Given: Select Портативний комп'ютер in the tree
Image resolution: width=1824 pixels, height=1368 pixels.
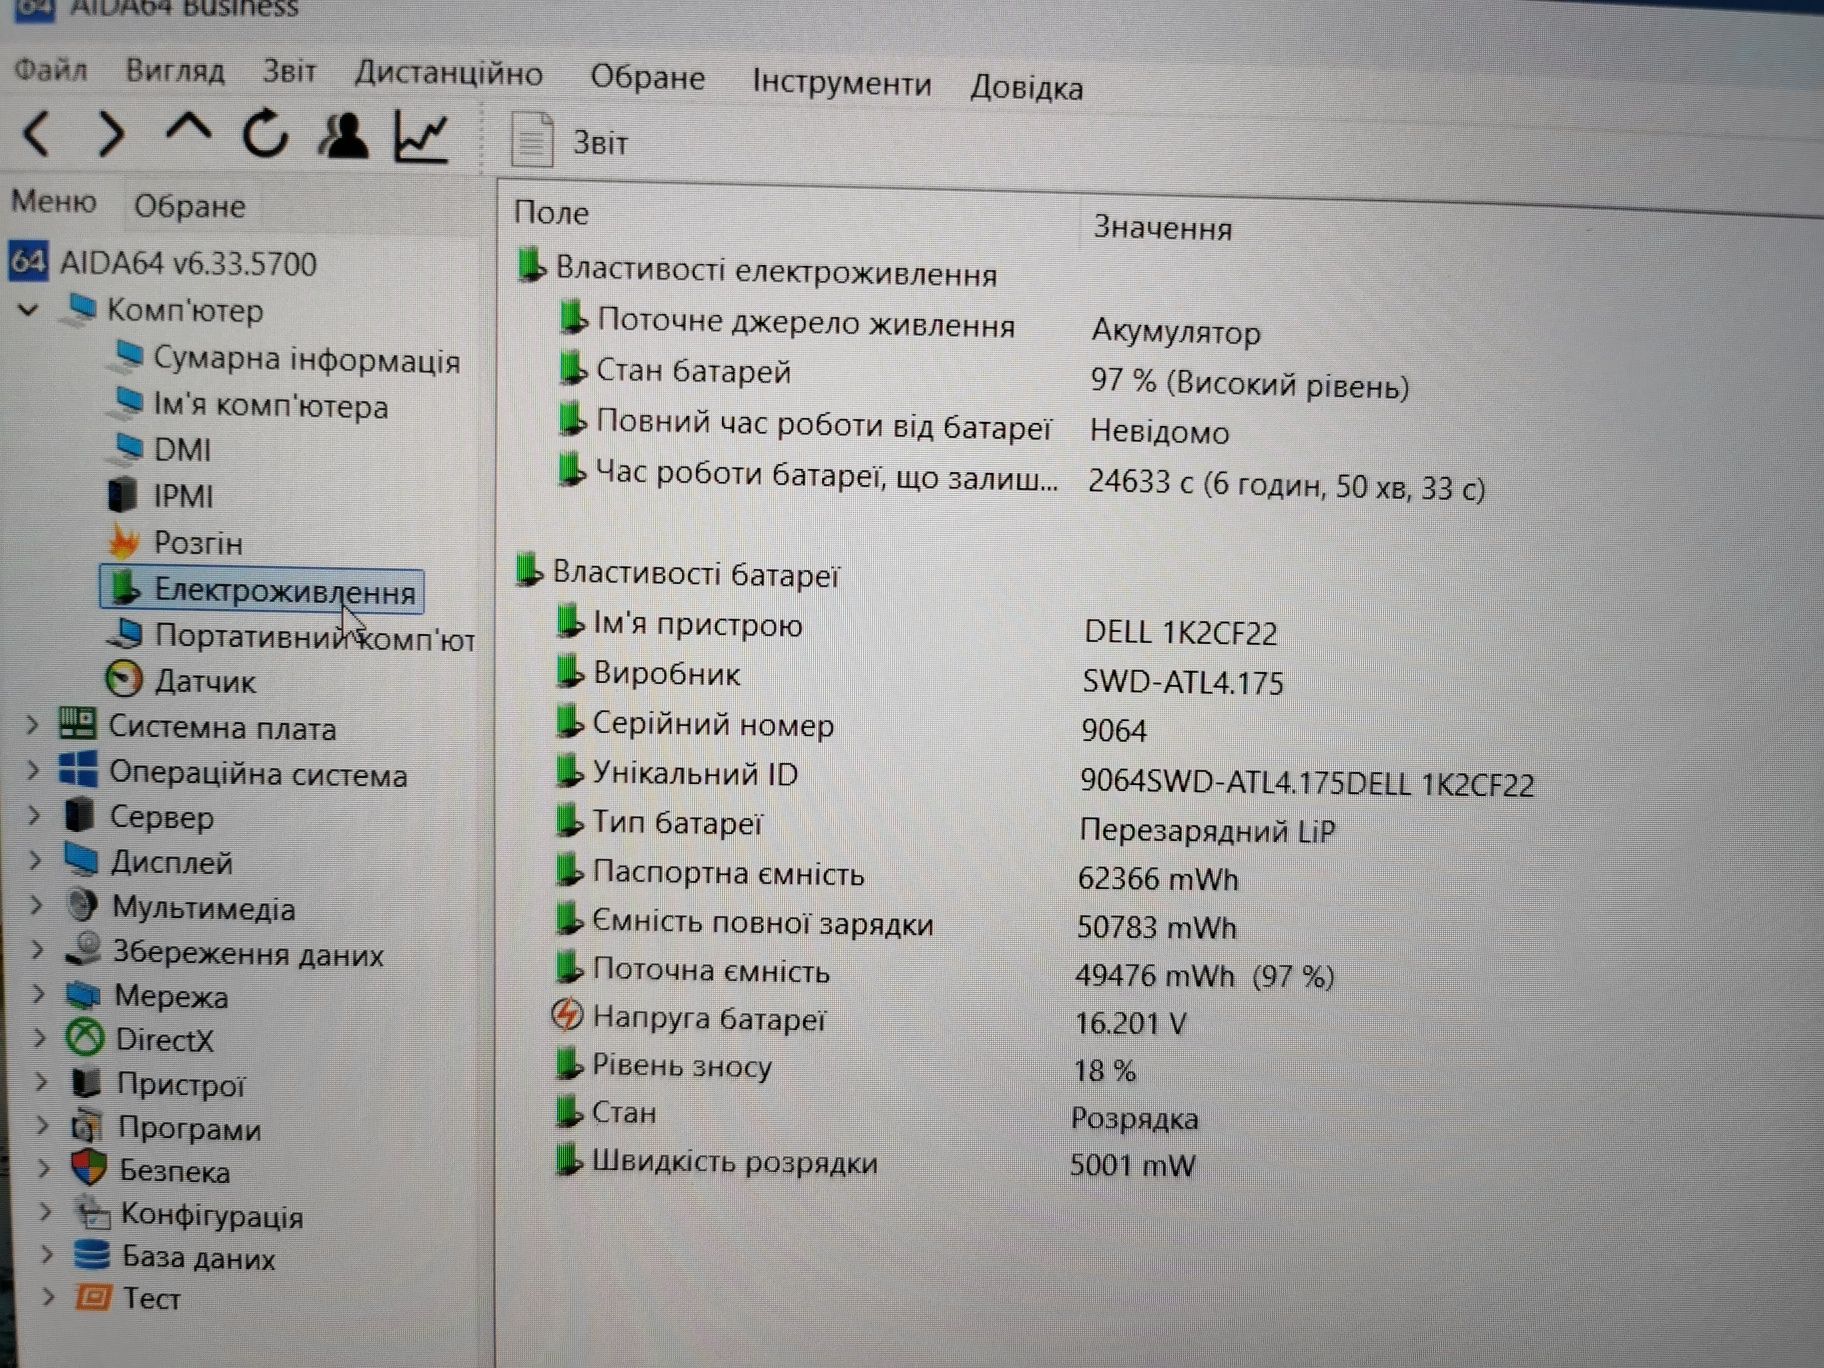Looking at the screenshot, I should click(314, 636).
